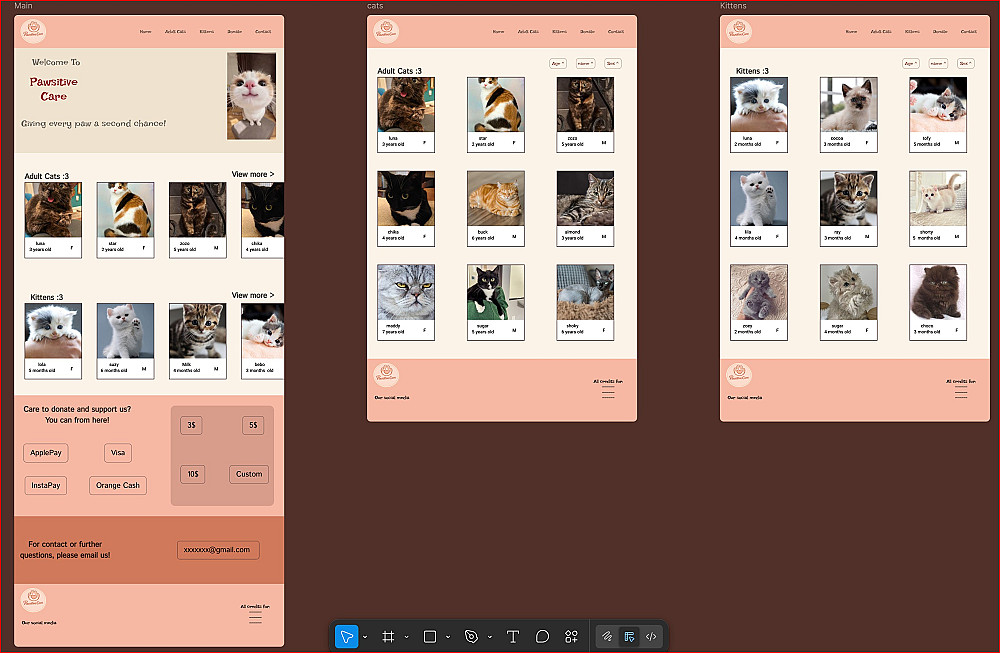This screenshot has width=1000, height=653.
Task: Select Home nav item in Kittens frame
Action: pos(851,31)
